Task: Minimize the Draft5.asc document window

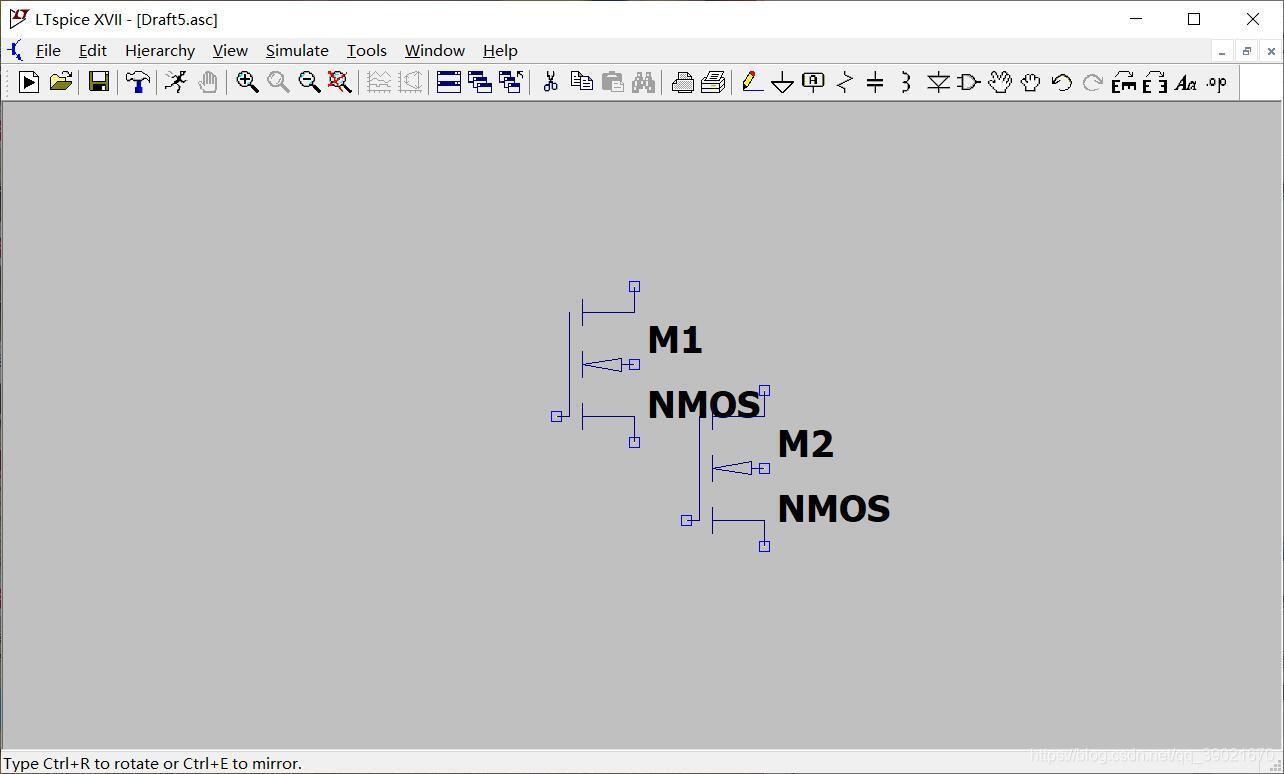Action: click(x=1222, y=51)
